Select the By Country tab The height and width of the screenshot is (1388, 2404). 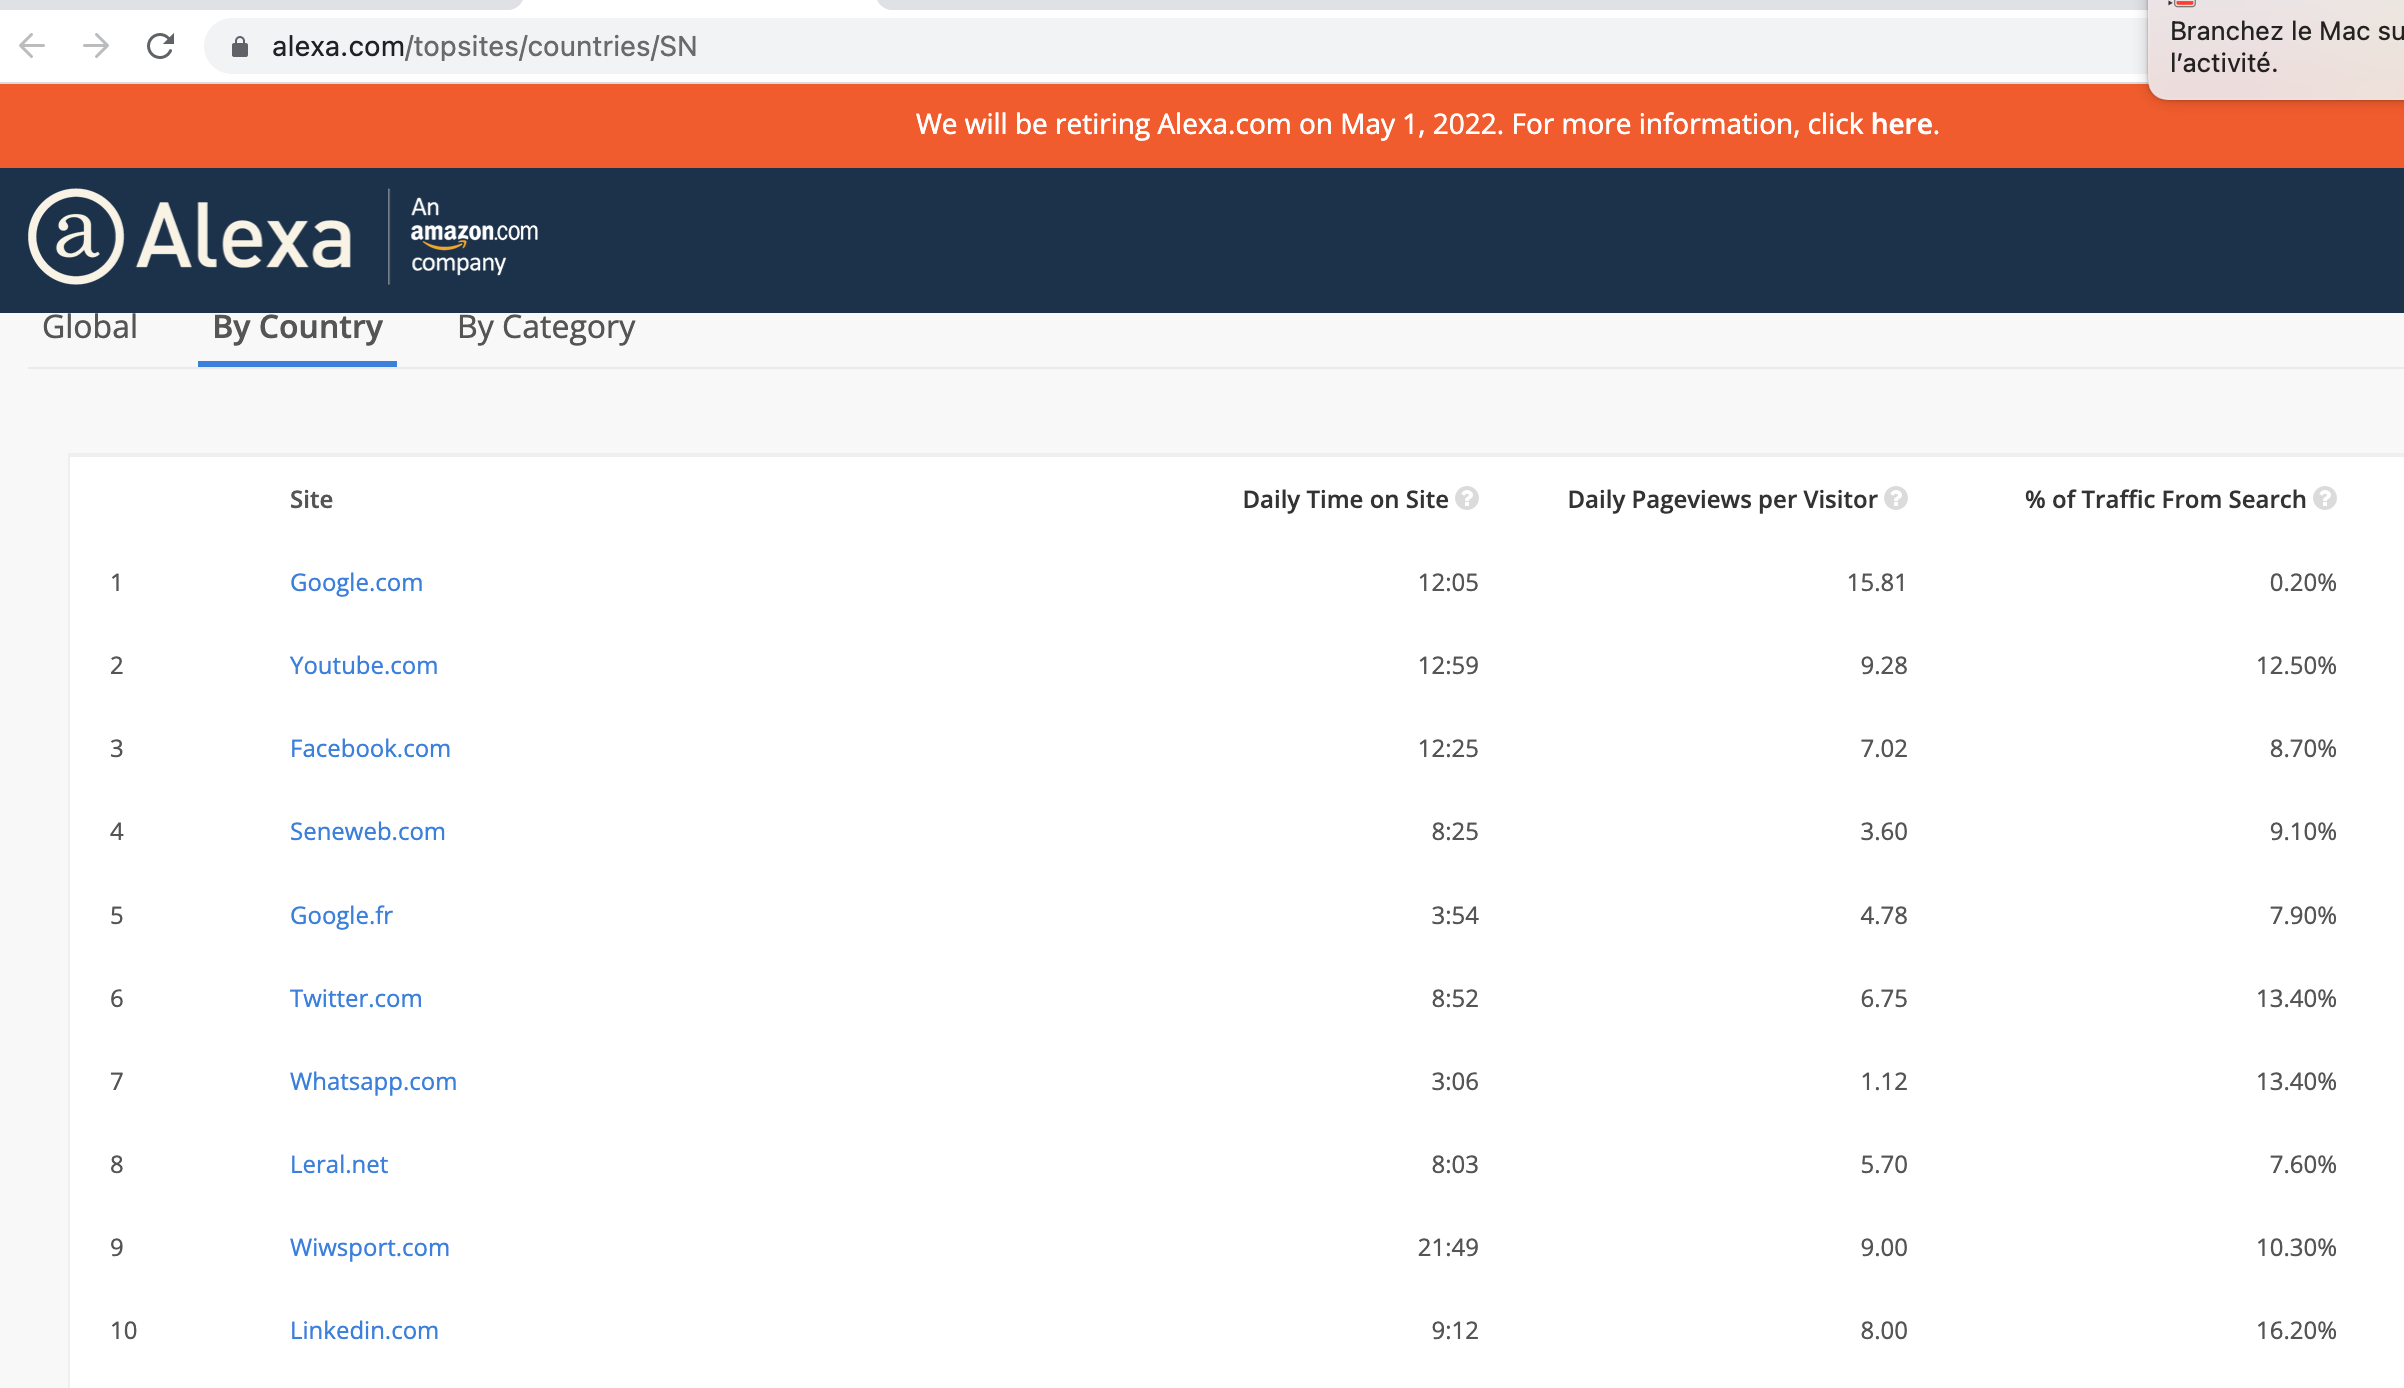point(298,328)
